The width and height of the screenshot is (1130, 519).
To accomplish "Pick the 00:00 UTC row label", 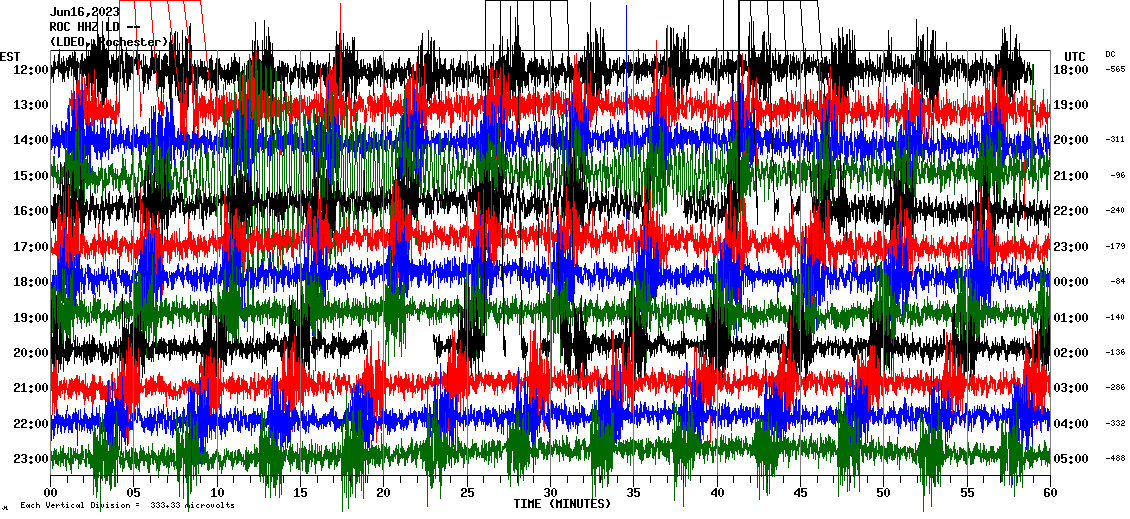I will click(x=1071, y=282).
